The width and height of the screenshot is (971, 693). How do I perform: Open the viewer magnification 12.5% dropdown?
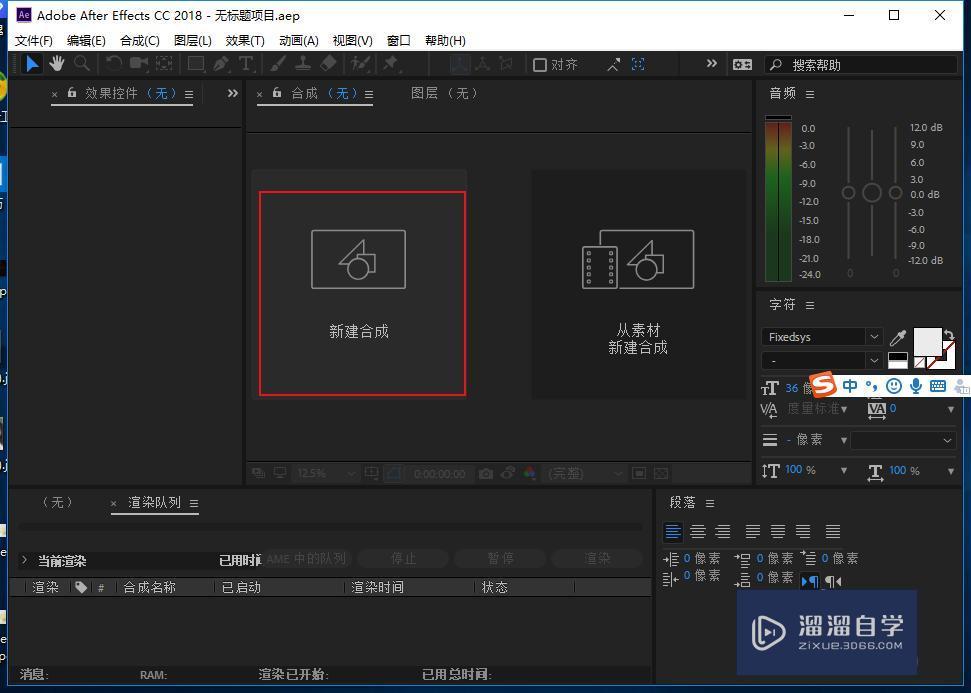click(x=325, y=474)
